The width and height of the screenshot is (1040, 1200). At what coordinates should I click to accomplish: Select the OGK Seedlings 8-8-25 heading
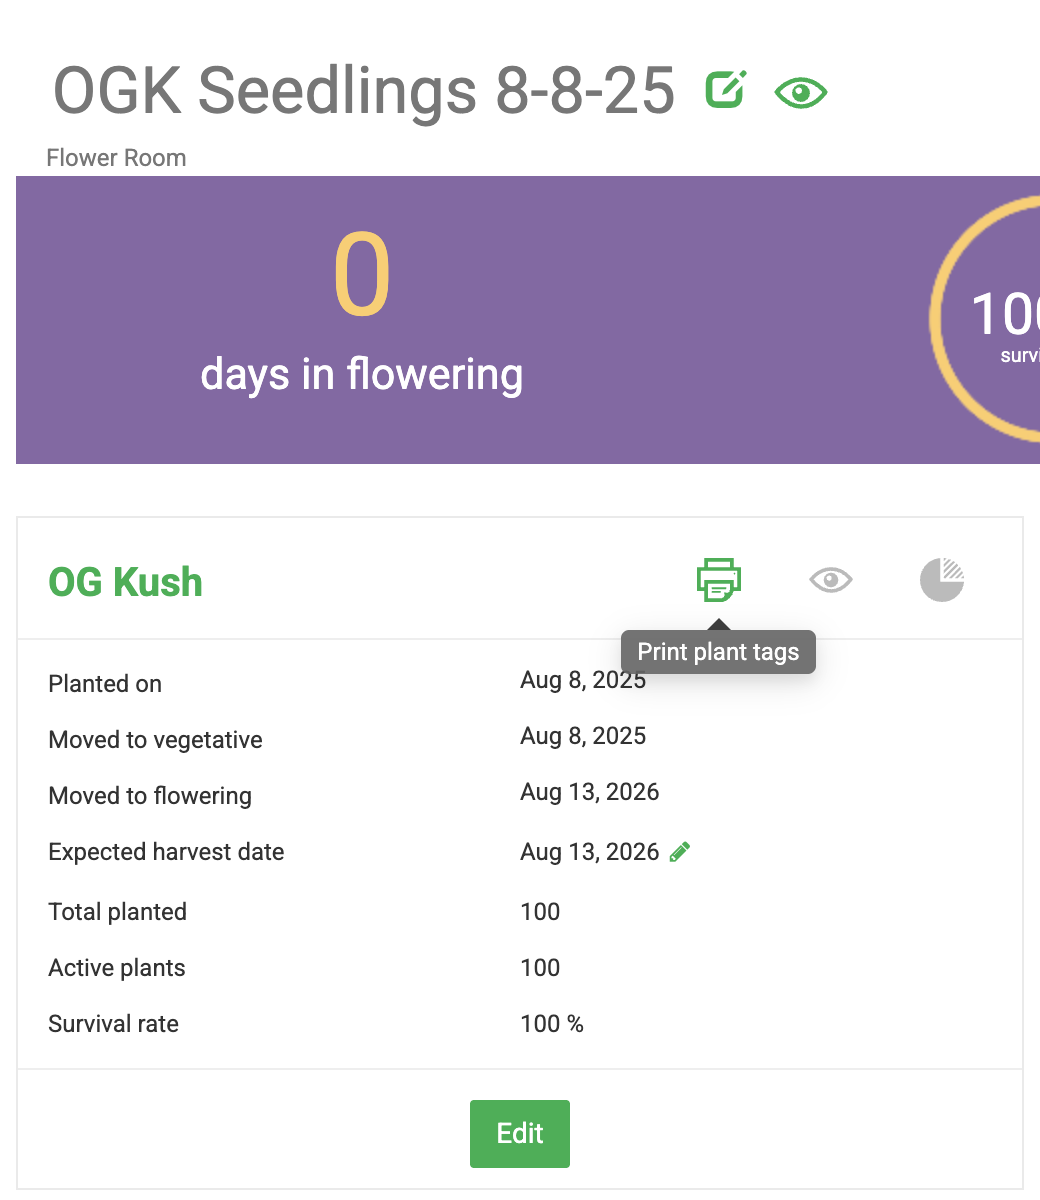364,91
